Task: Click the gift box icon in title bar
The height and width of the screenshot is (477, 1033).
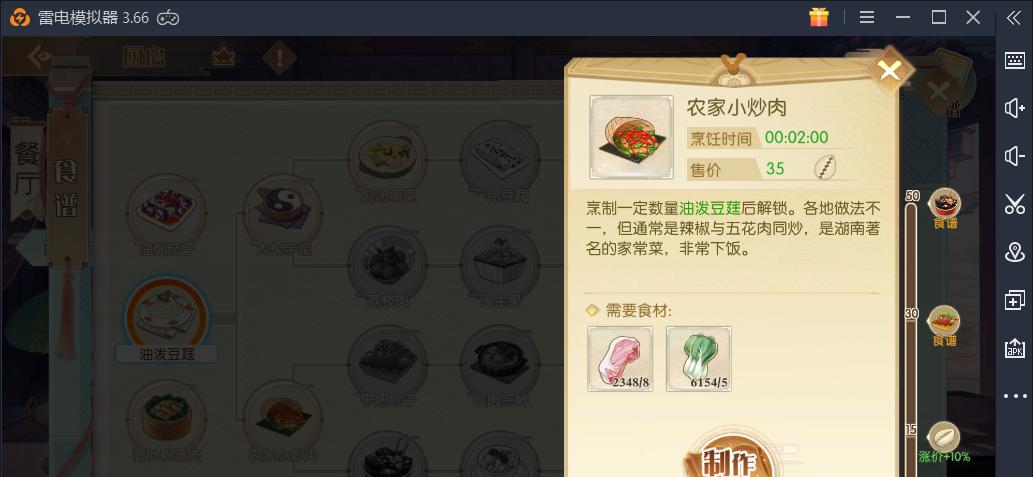Action: (819, 17)
